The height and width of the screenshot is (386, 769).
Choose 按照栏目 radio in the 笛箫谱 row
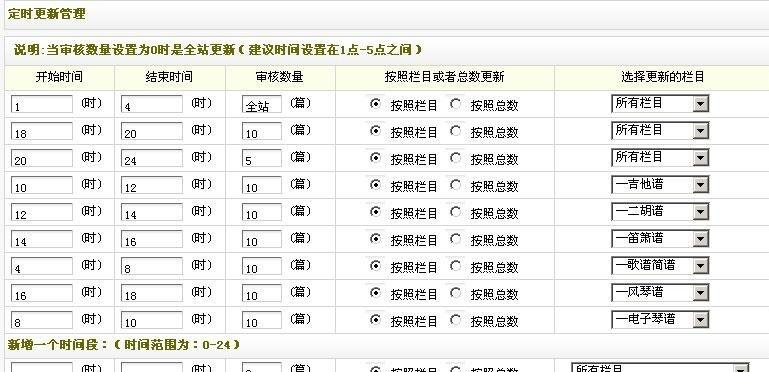(375, 238)
